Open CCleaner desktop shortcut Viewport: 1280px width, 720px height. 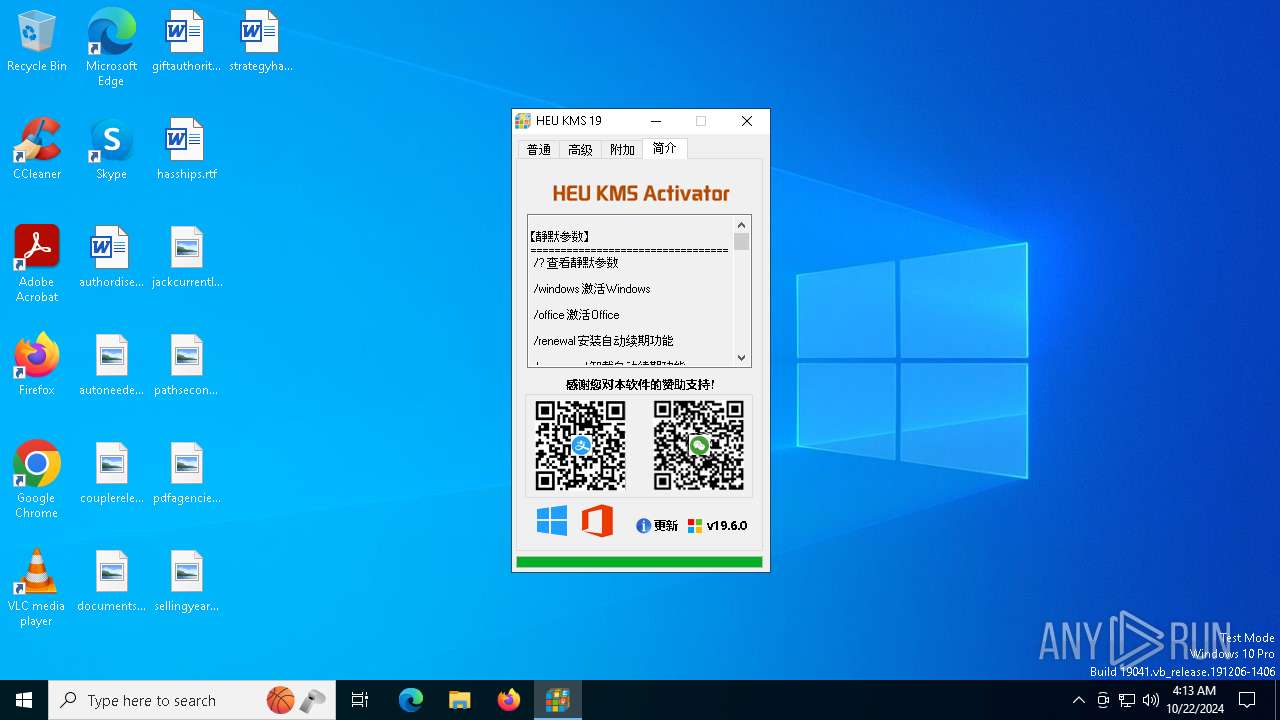point(37,150)
